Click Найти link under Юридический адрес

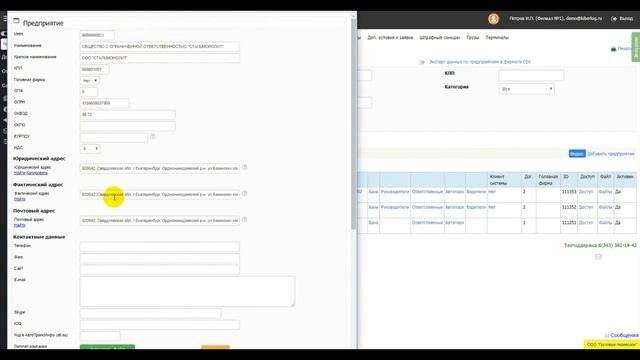click(x=20, y=173)
